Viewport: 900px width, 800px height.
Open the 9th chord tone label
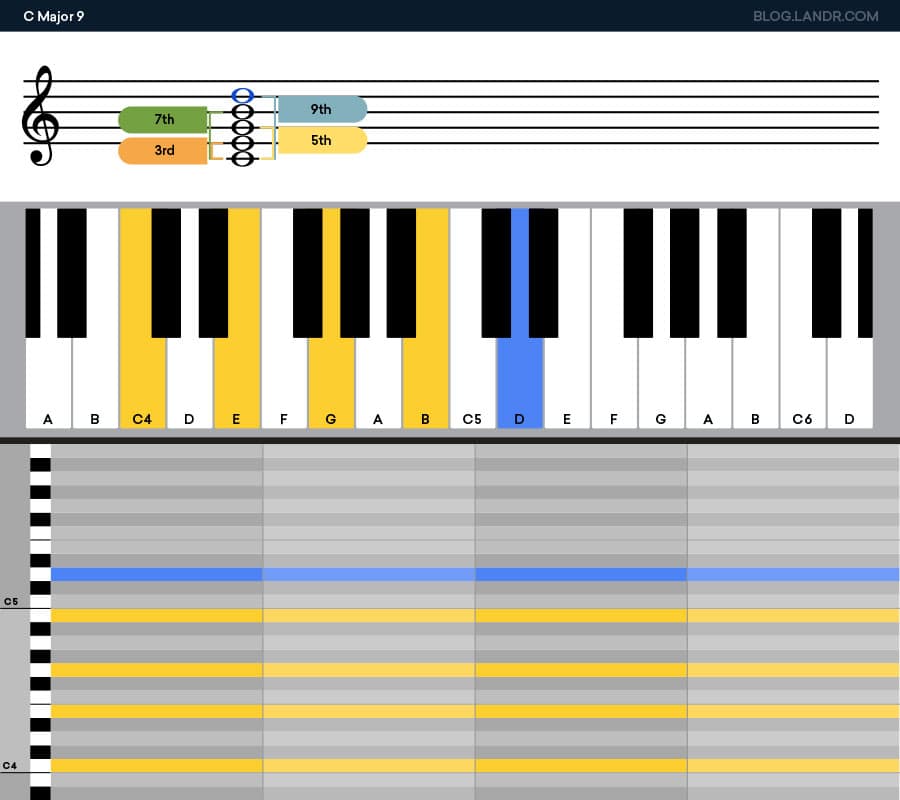tap(321, 110)
